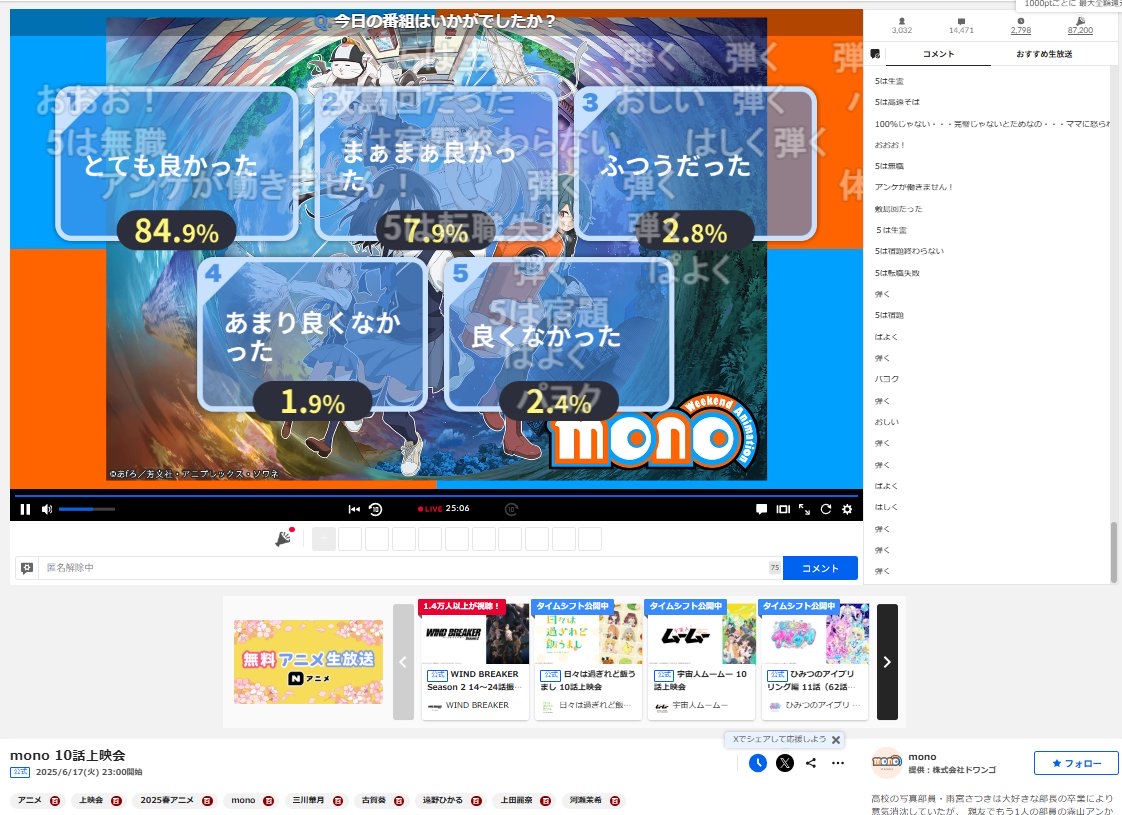This screenshot has width=1122, height=815.
Task: Click the party popper emotion icon
Action: (283, 538)
